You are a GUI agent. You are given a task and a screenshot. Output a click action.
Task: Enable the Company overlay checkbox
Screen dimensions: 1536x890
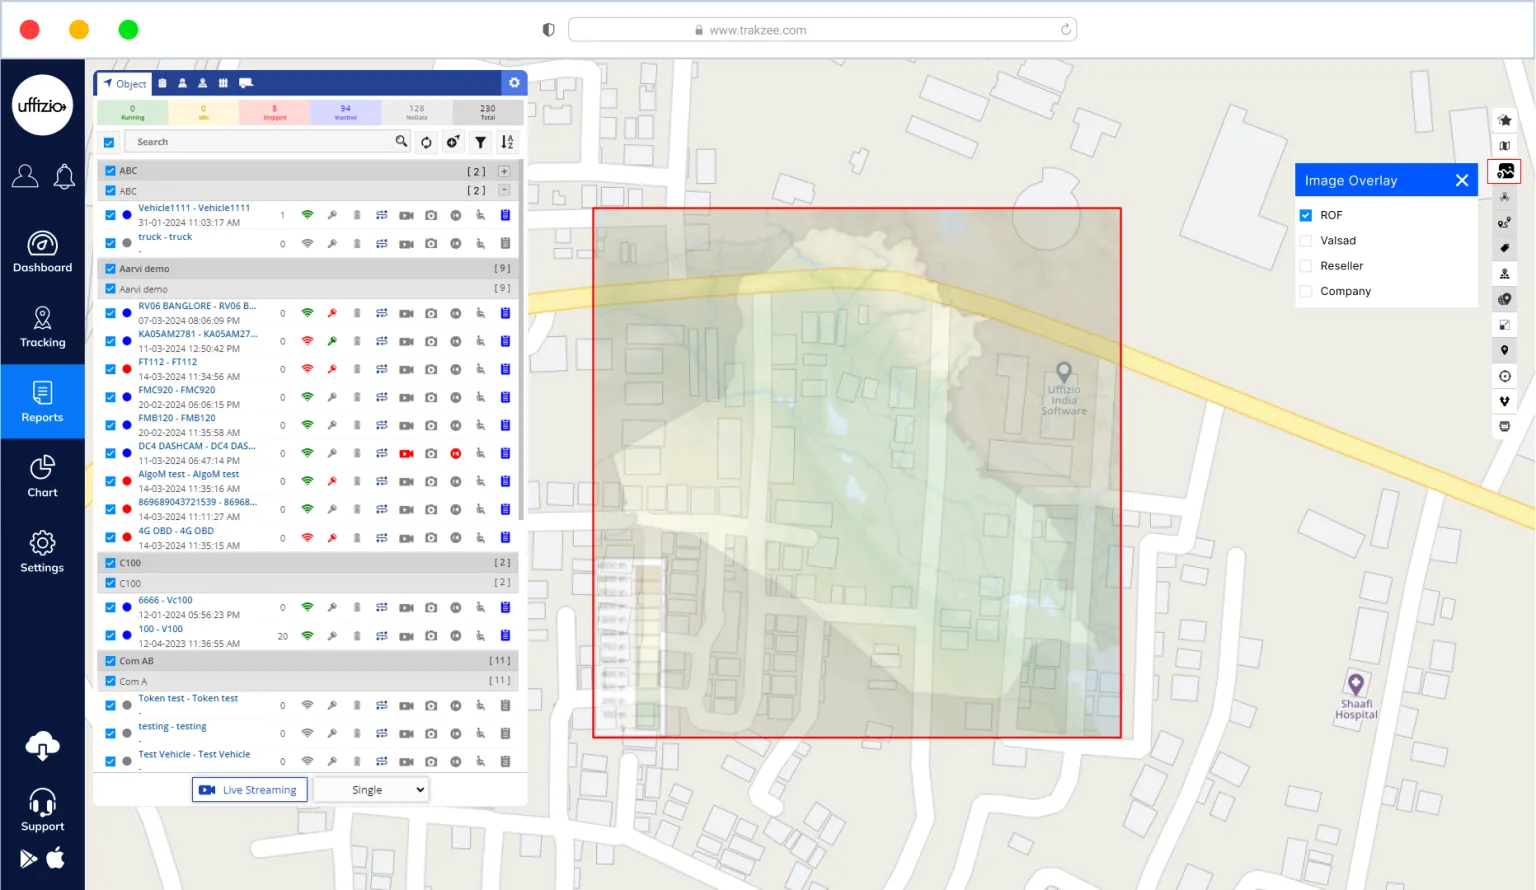coord(1305,291)
